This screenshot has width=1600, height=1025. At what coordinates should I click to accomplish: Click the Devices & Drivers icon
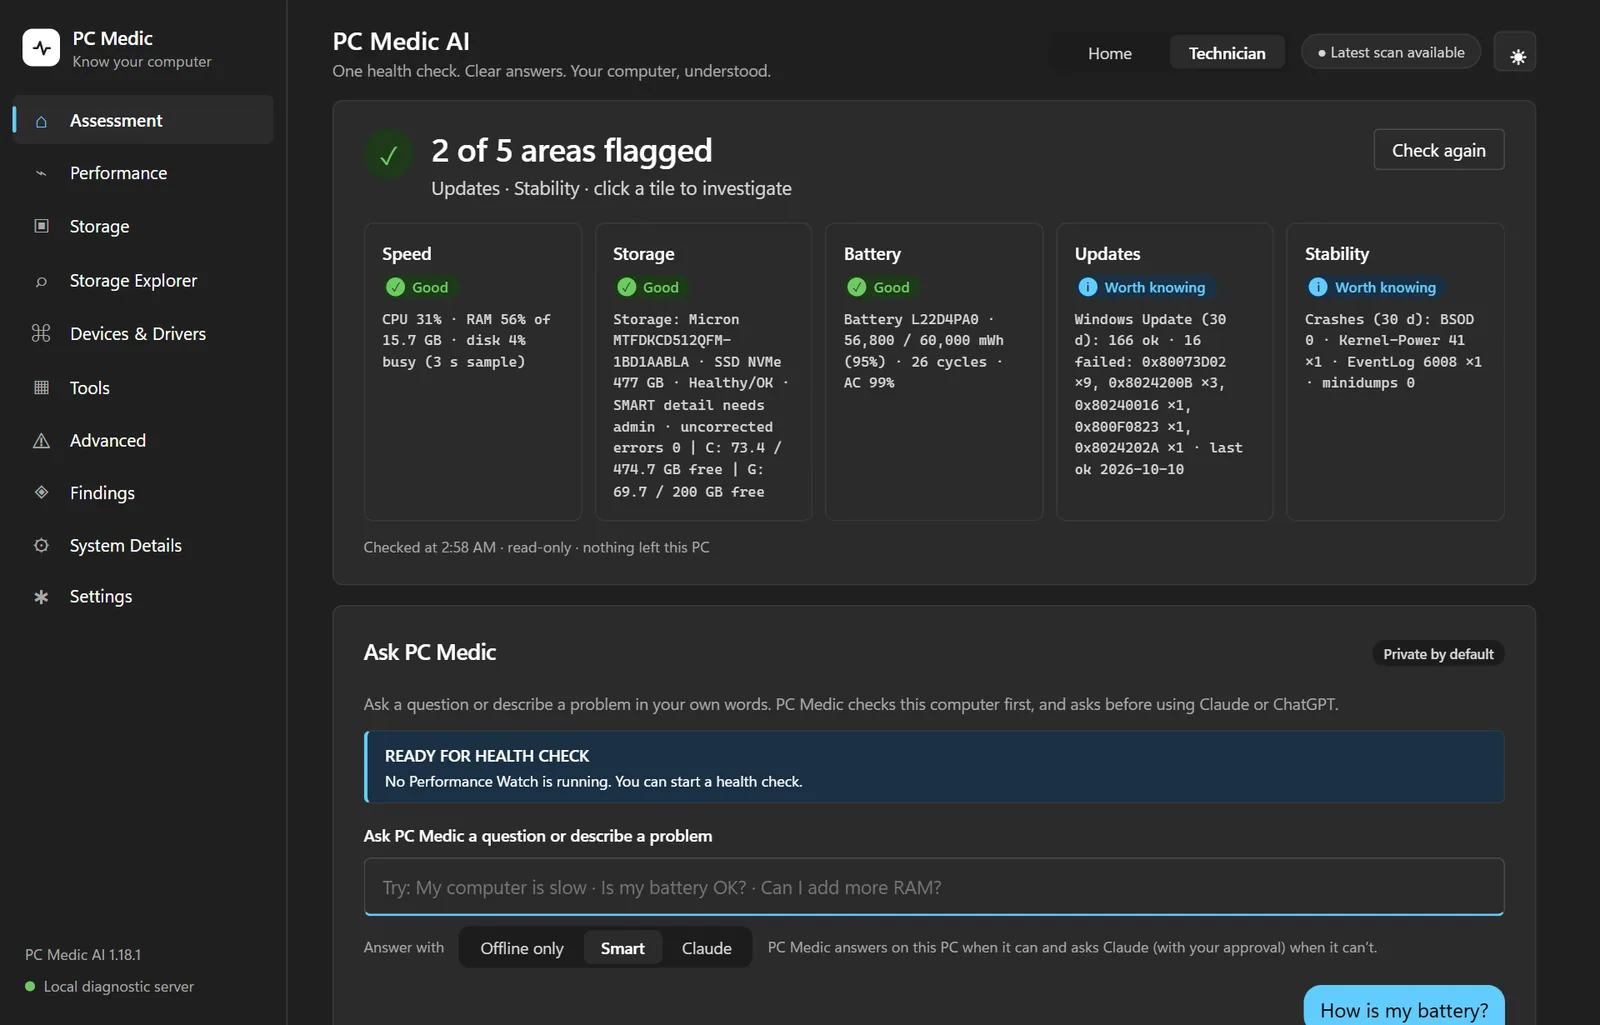click(41, 333)
